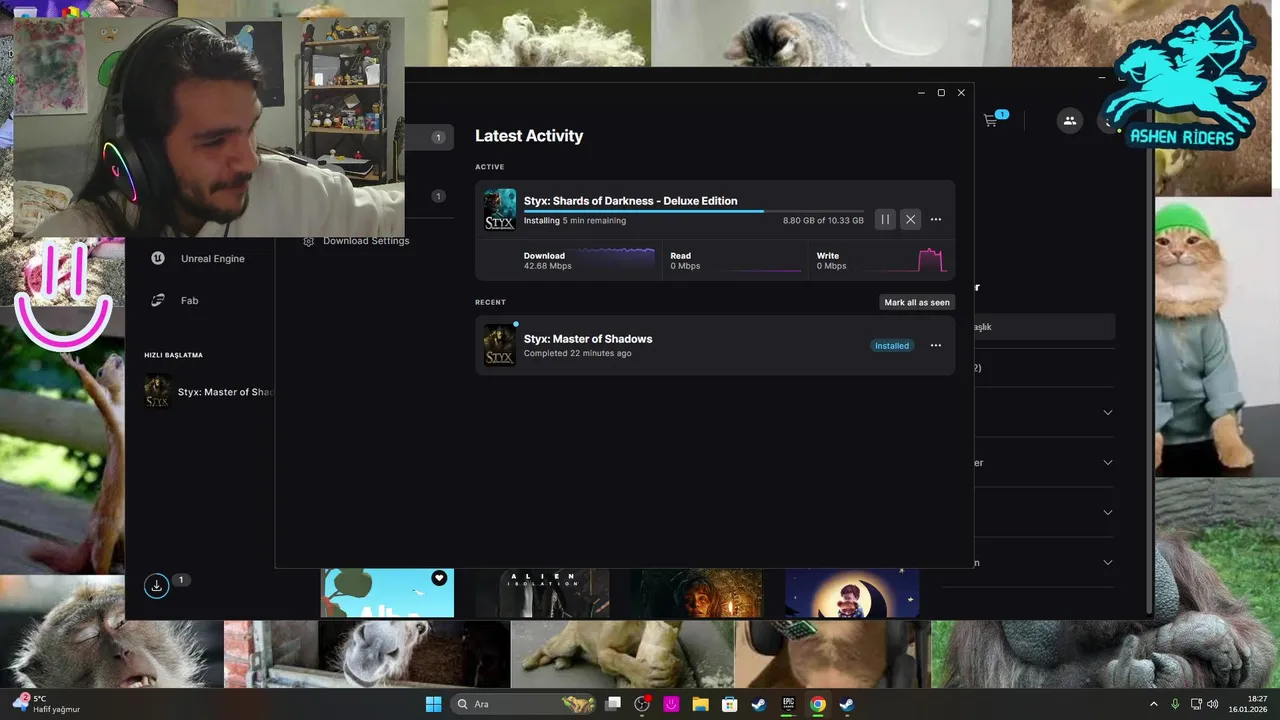Image resolution: width=1280 pixels, height=720 pixels.
Task: Click the installation progress bar
Action: [x=694, y=211]
